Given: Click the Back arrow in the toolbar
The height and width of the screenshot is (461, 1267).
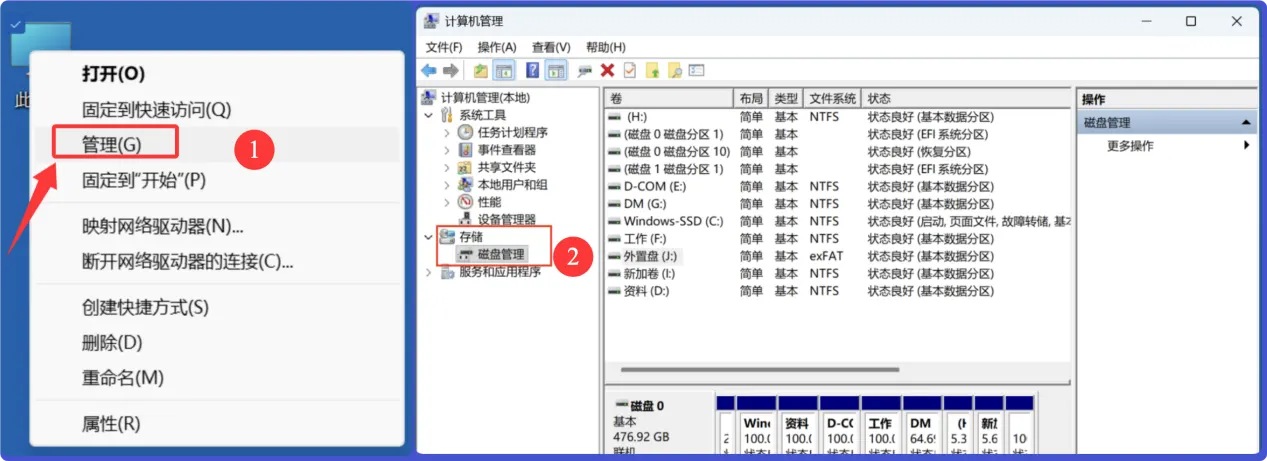Looking at the screenshot, I should [428, 70].
